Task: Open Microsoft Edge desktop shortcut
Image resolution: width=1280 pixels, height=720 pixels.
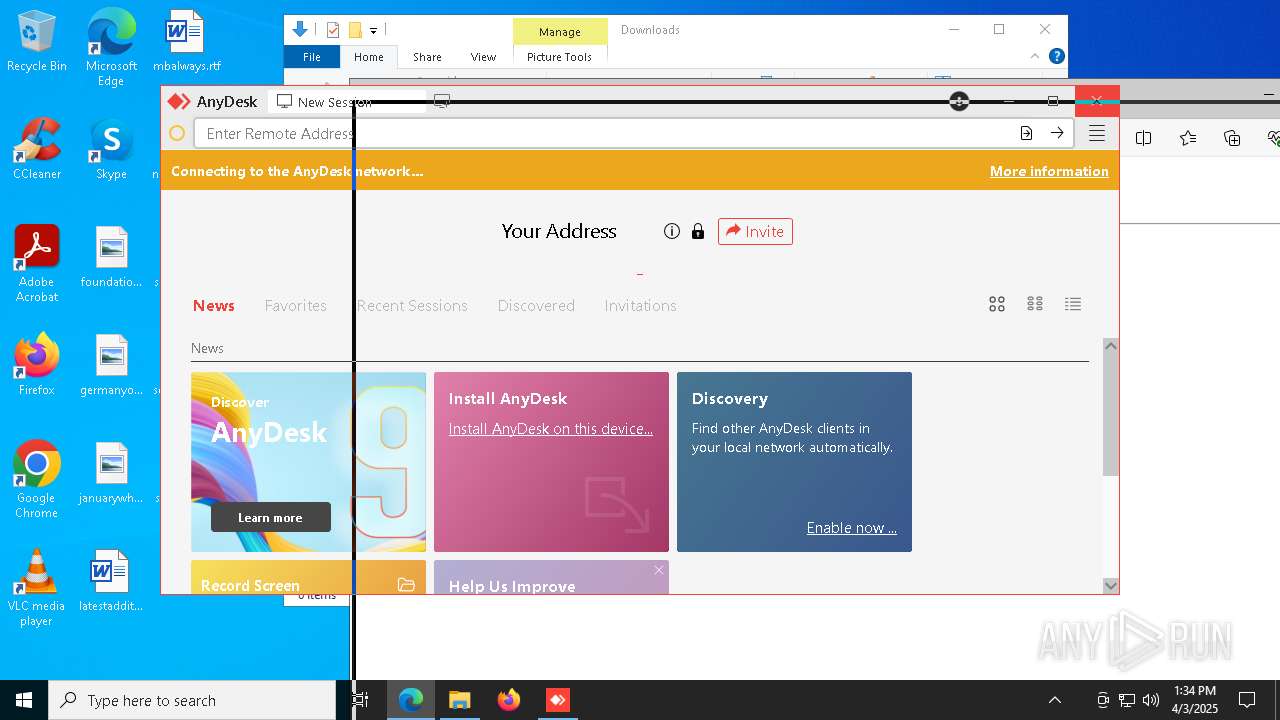Action: (x=111, y=48)
